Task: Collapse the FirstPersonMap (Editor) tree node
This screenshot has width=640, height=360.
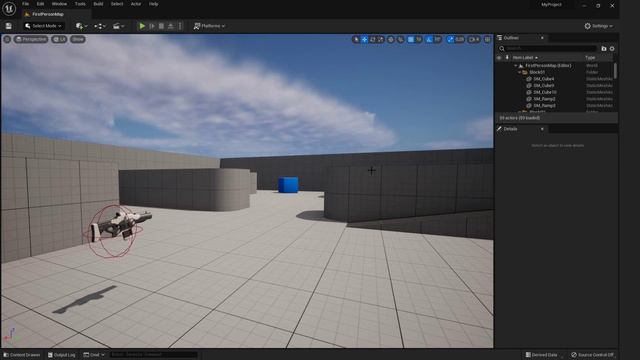Action: (516, 66)
